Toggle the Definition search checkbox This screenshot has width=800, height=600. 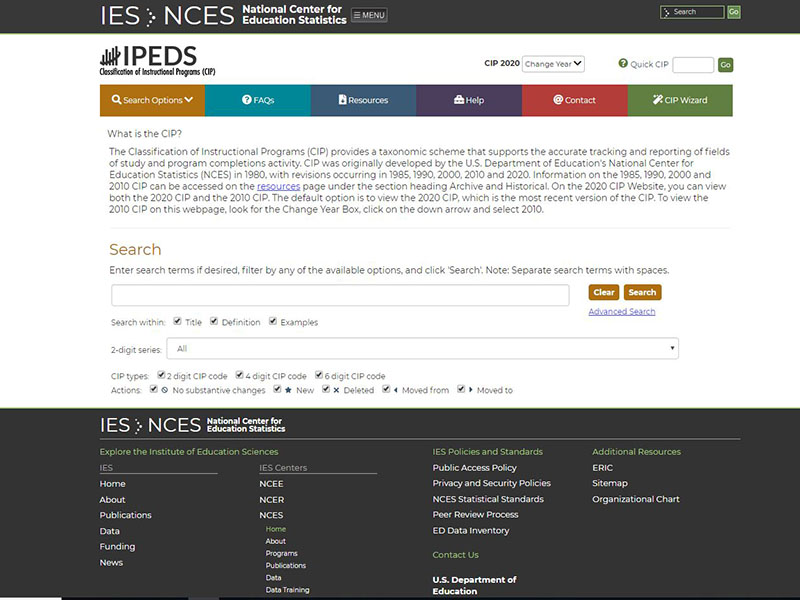click(214, 321)
